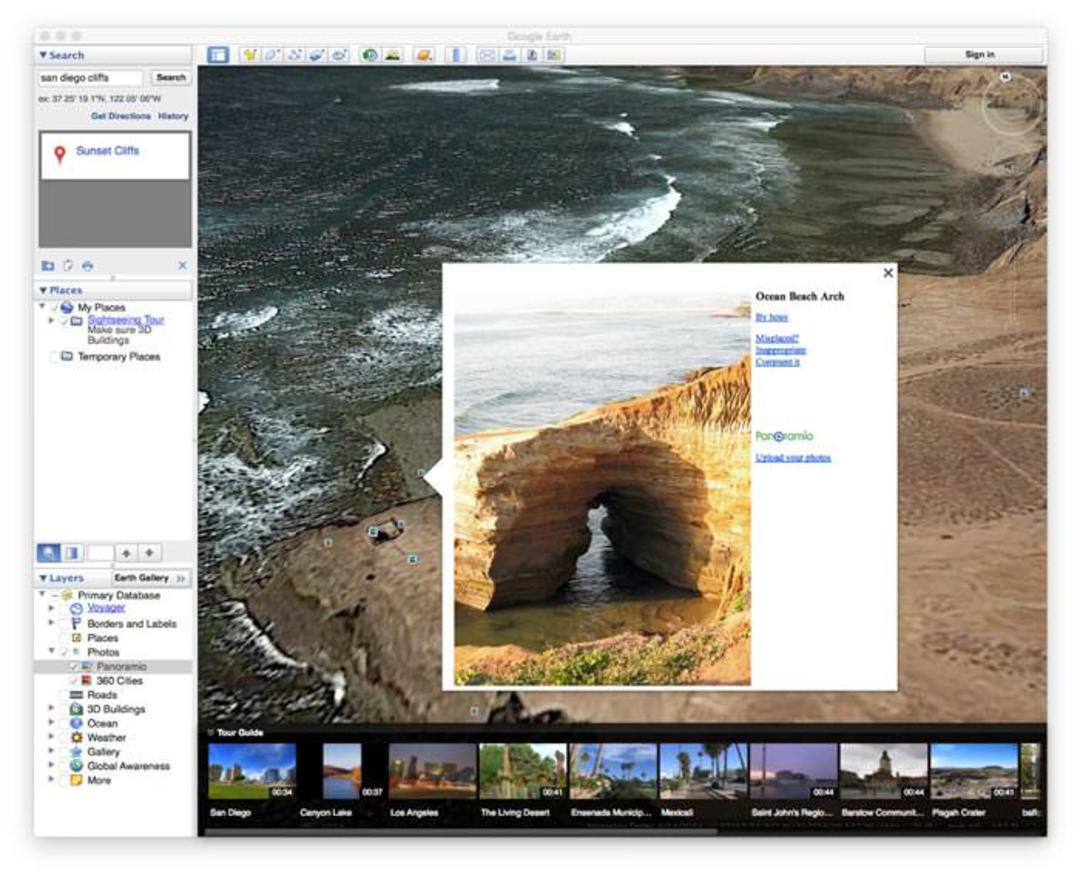This screenshot has width=1080, height=876.
Task: Switch planets using the orange planet icon
Action: 424,55
